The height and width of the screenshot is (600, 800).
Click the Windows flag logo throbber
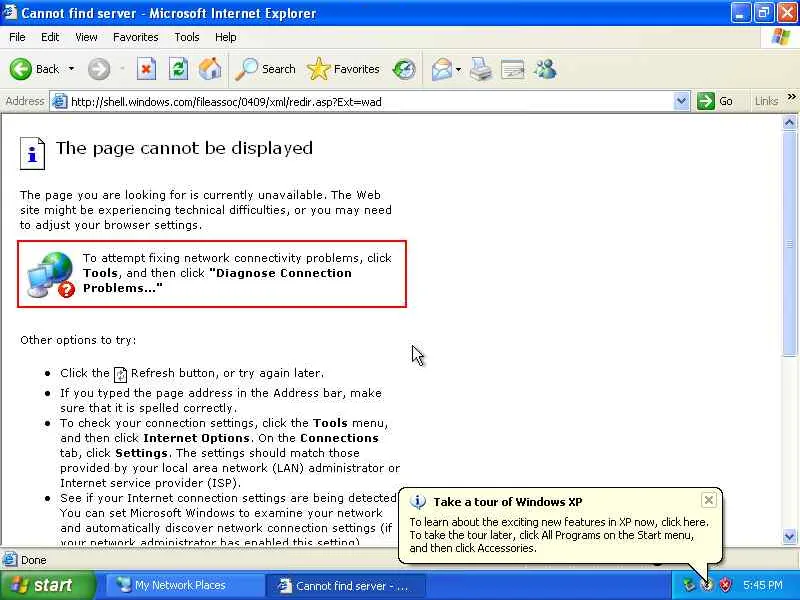coord(781,37)
